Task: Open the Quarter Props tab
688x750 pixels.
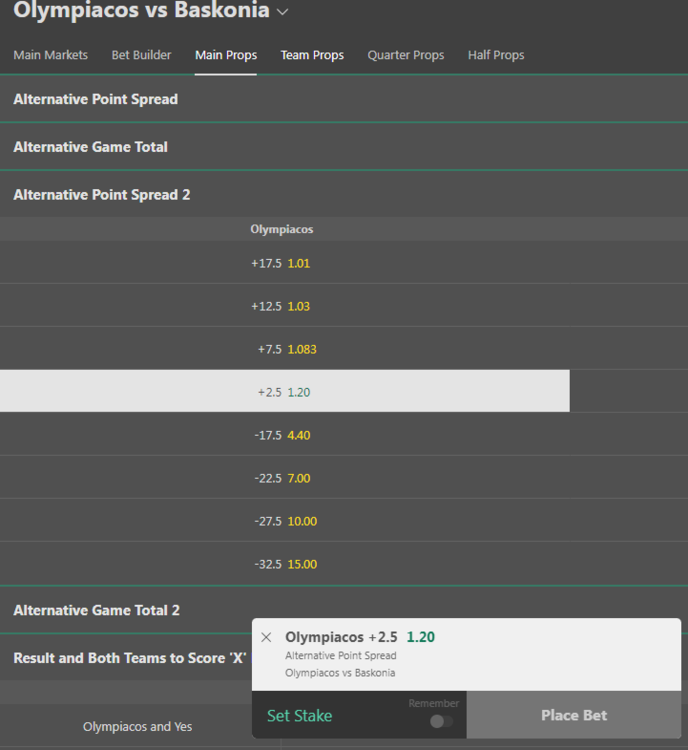Action: 406,55
